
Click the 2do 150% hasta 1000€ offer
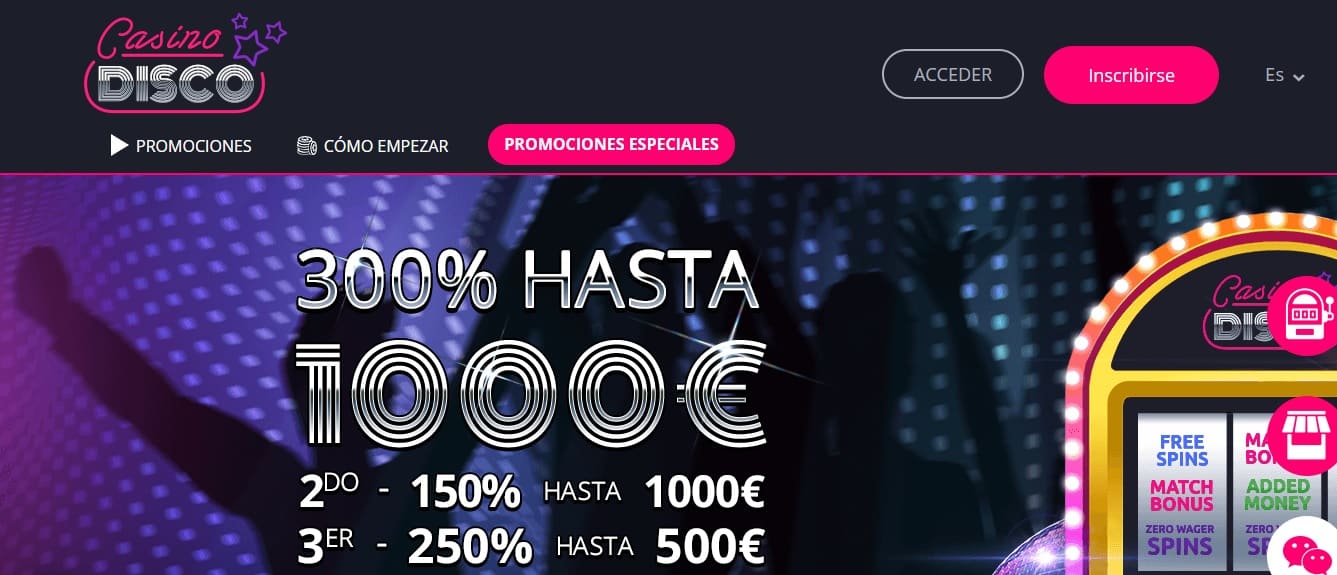(532, 490)
